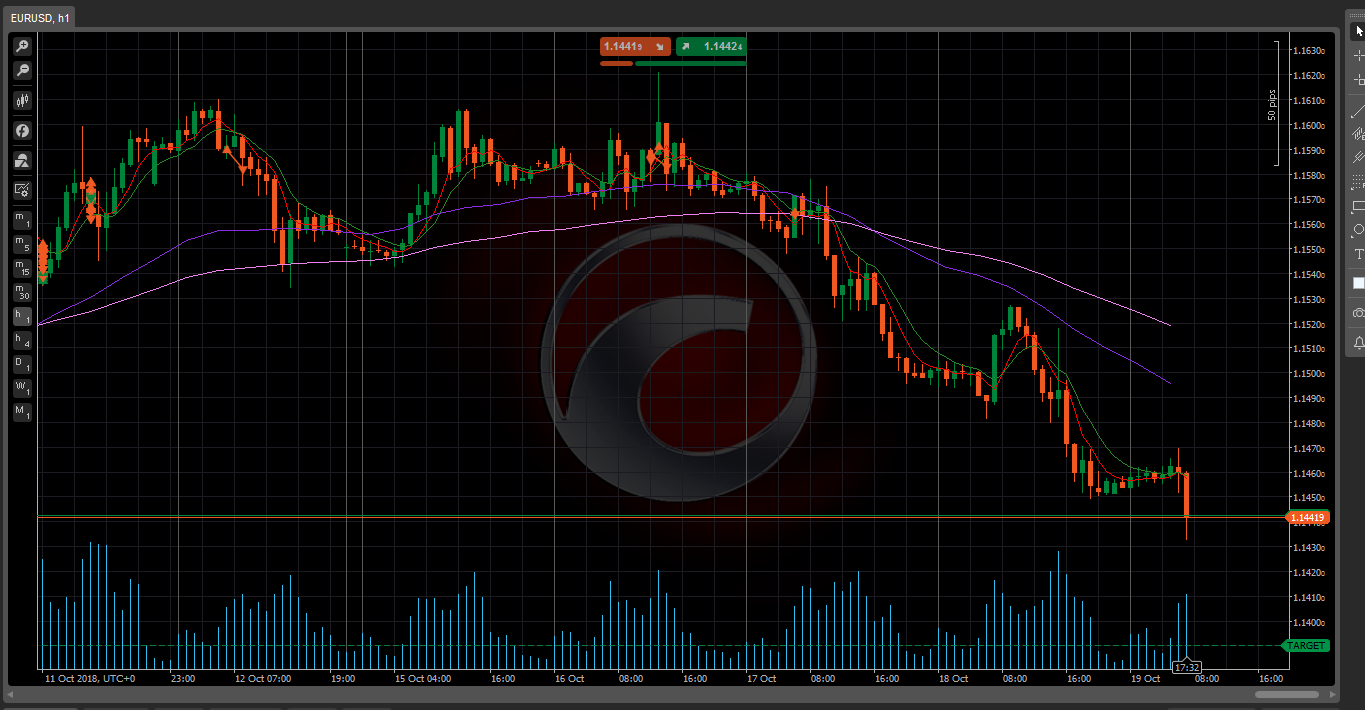
Task: Switch to the h4 timeframe
Action: [x=22, y=341]
